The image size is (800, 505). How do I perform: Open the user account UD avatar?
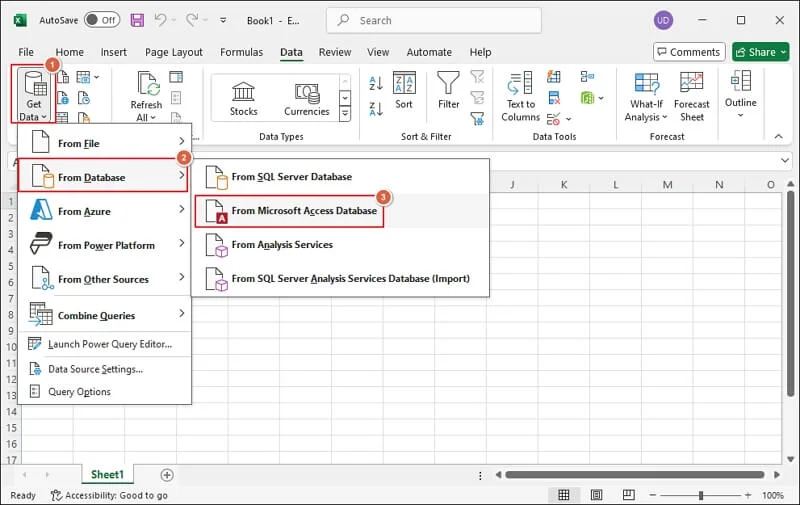point(663,20)
